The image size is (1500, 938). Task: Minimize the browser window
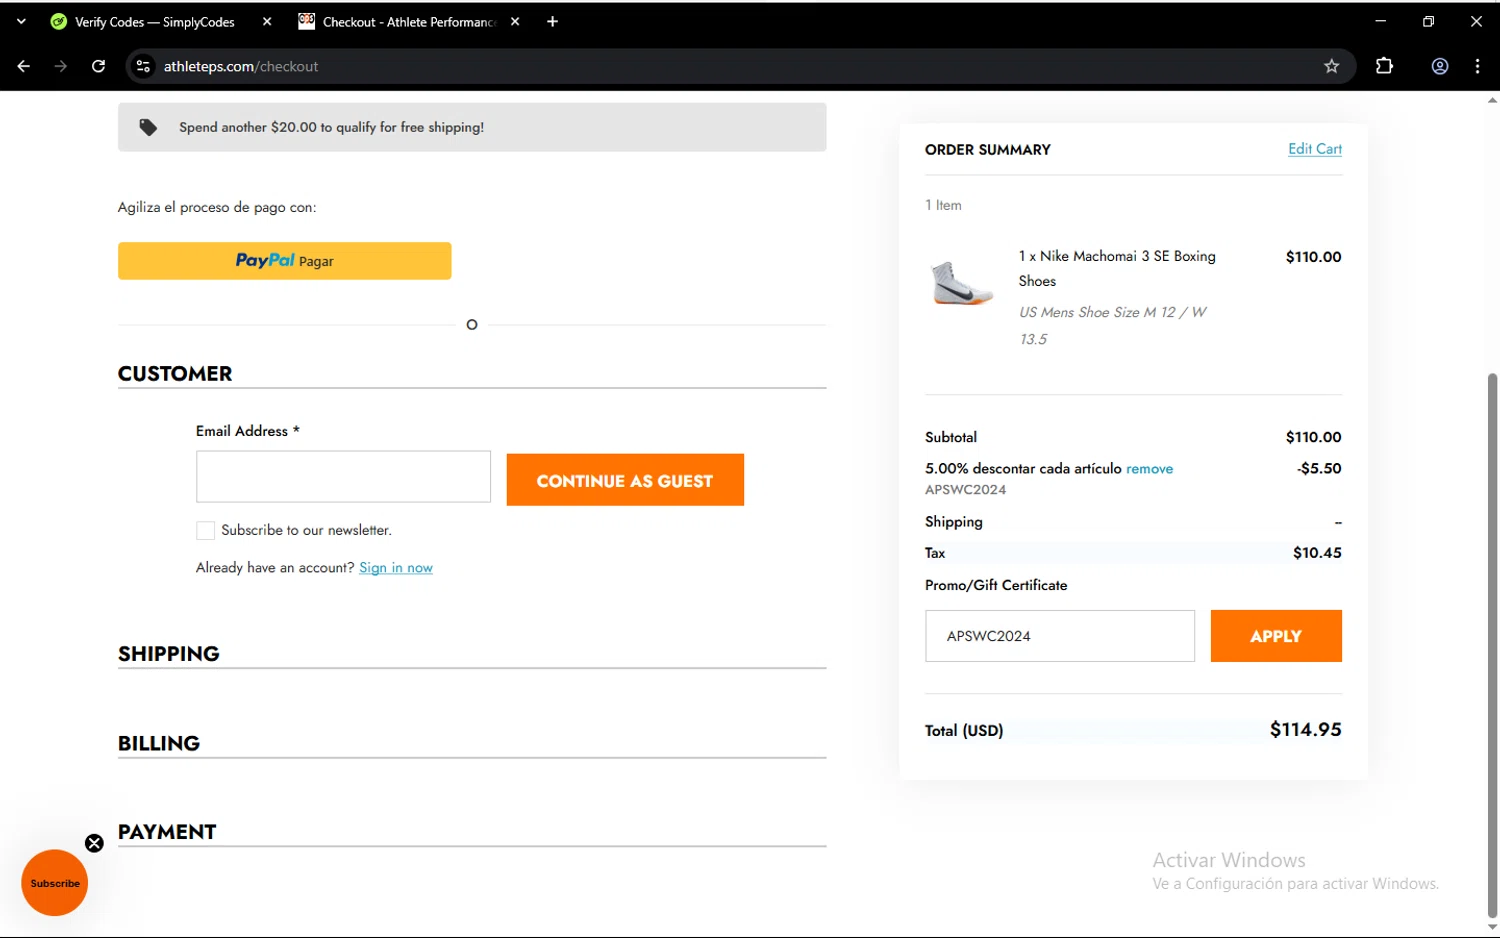click(x=1380, y=21)
